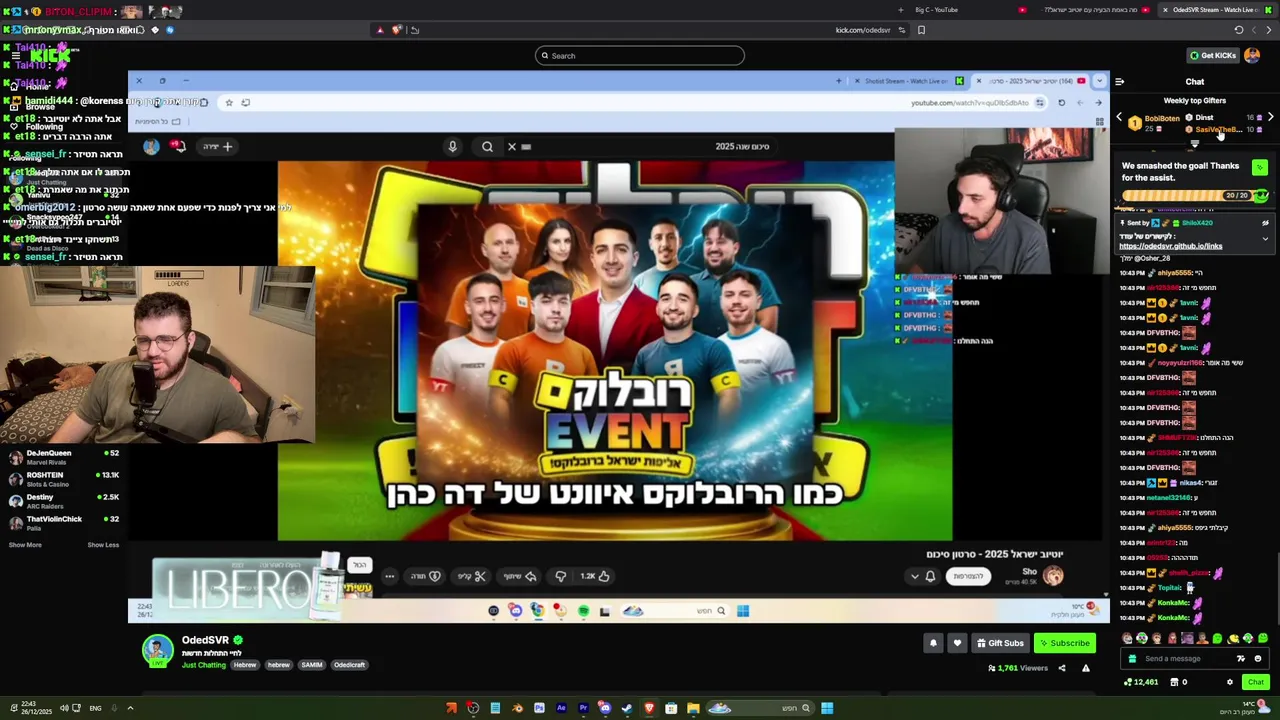Click the Gift Subs button
The width and height of the screenshot is (1280, 720).
1000,643
